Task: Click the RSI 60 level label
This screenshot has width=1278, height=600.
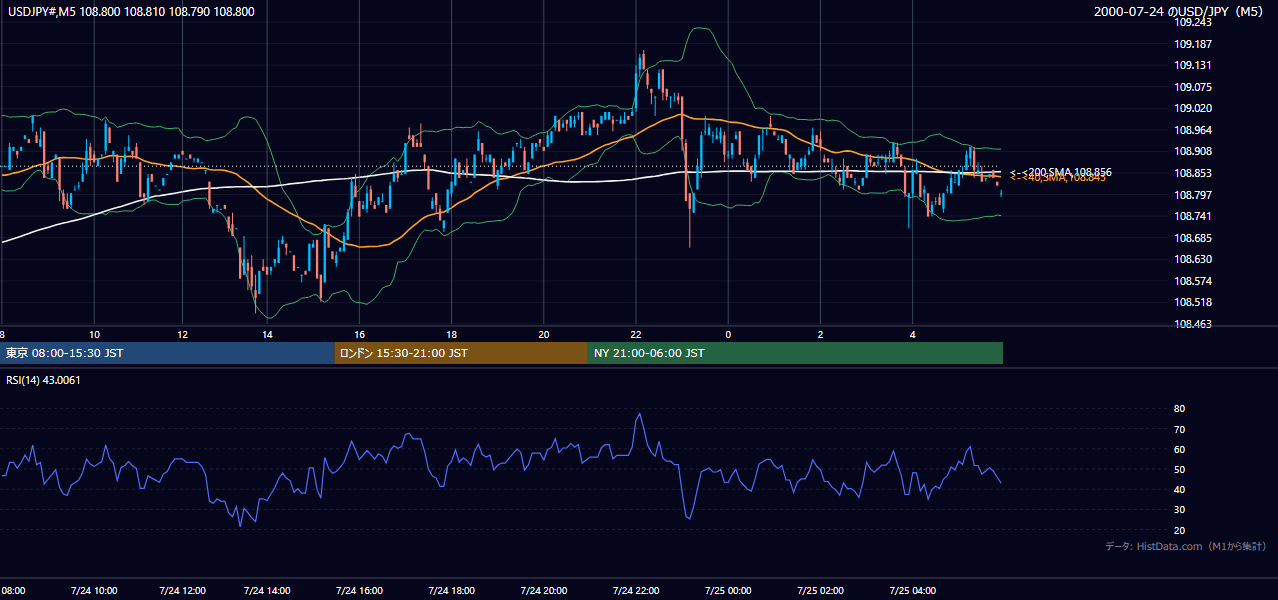Action: tap(1179, 449)
